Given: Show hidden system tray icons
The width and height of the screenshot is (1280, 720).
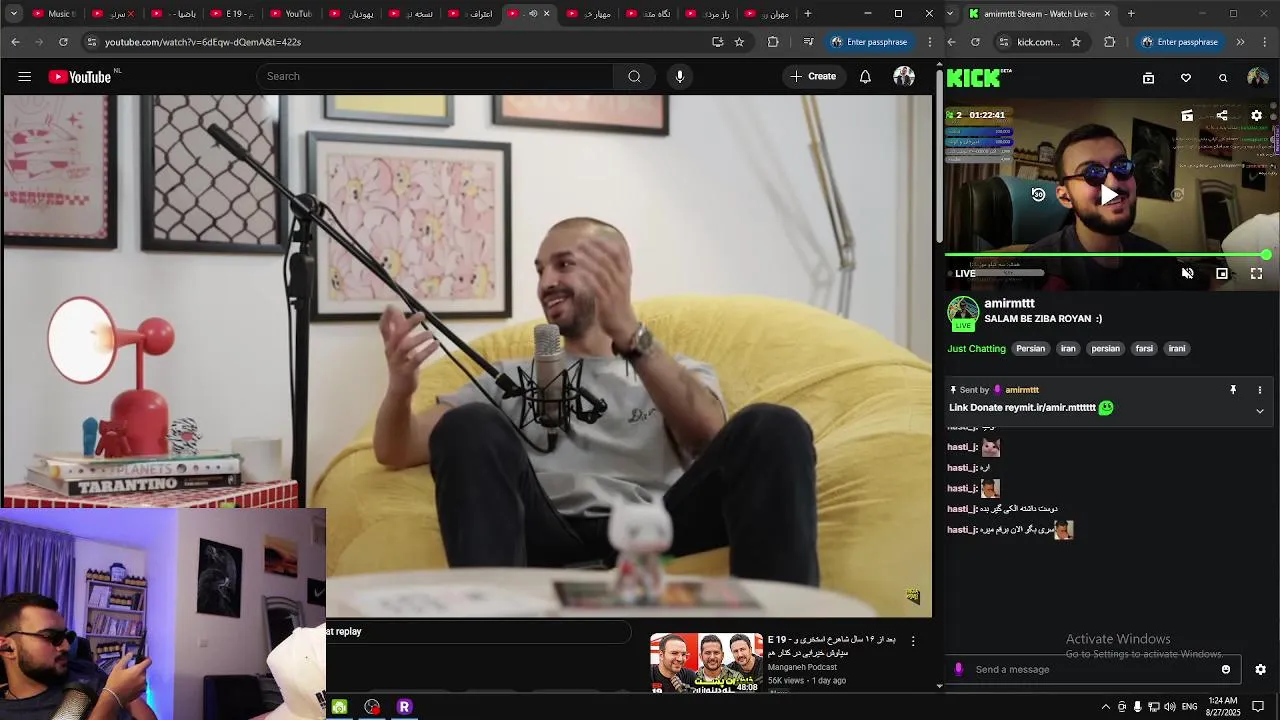Looking at the screenshot, I should (1105, 707).
